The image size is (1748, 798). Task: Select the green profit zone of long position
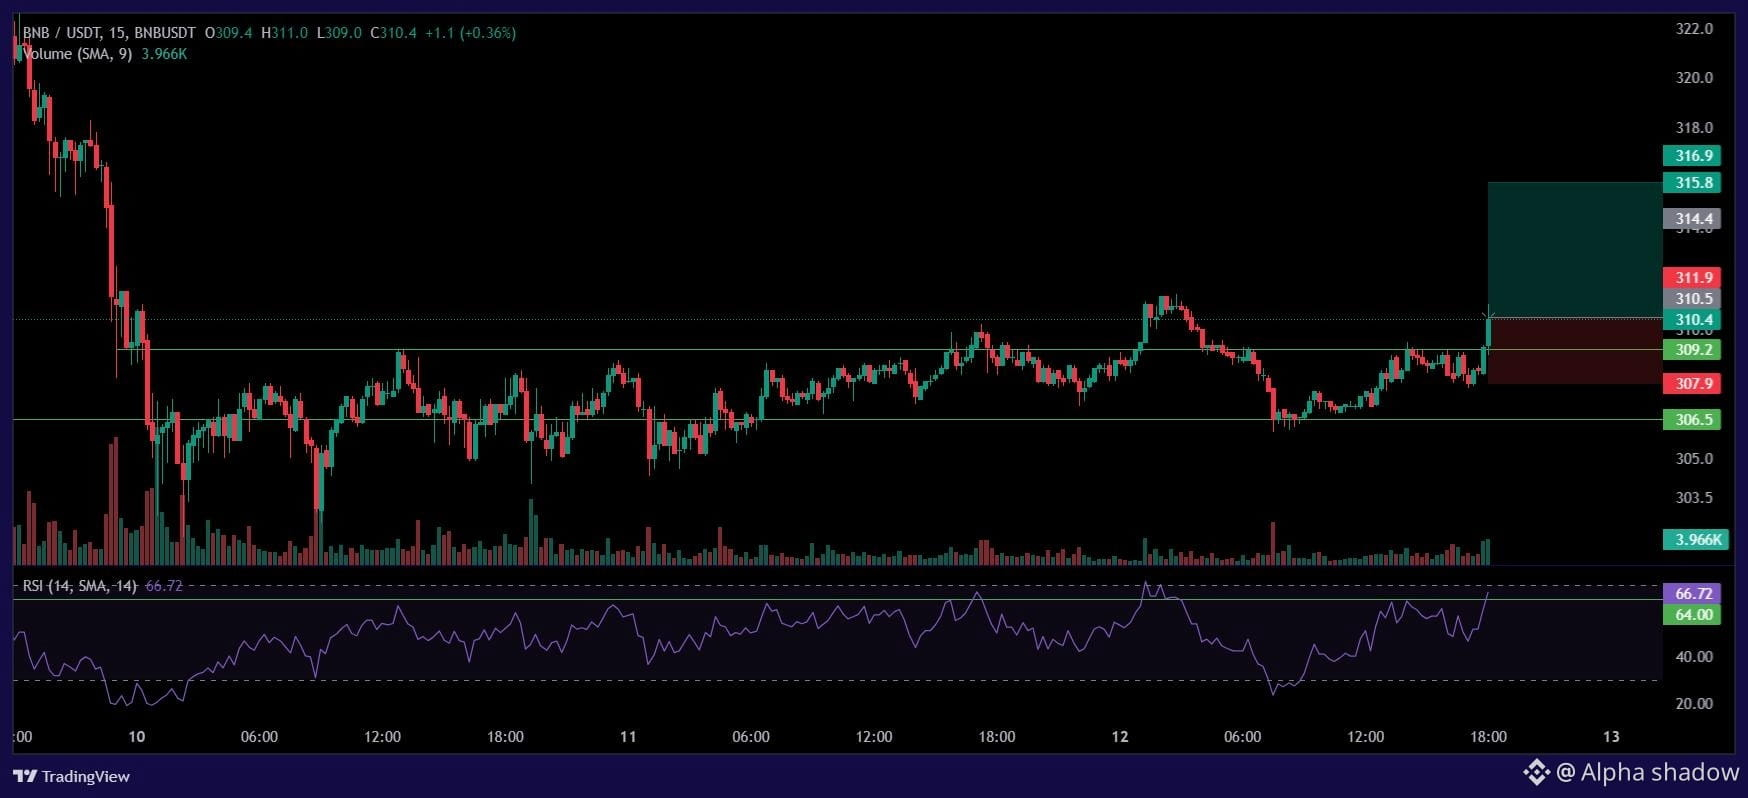pos(1574,250)
